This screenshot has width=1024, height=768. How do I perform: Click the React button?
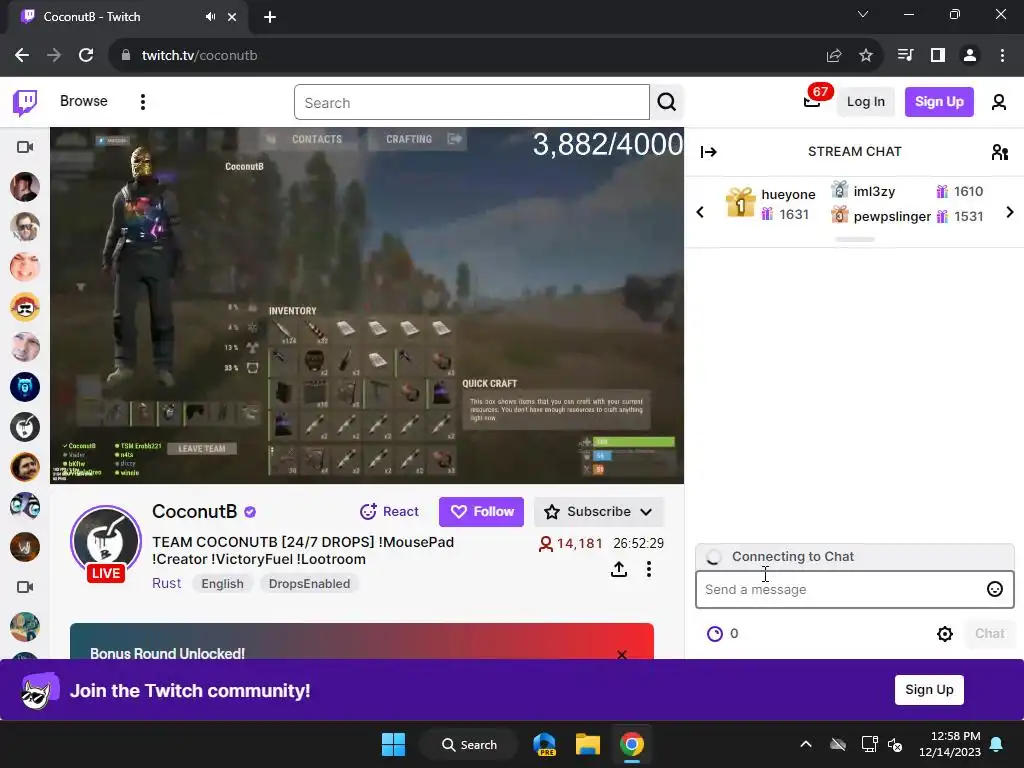[x=389, y=511]
